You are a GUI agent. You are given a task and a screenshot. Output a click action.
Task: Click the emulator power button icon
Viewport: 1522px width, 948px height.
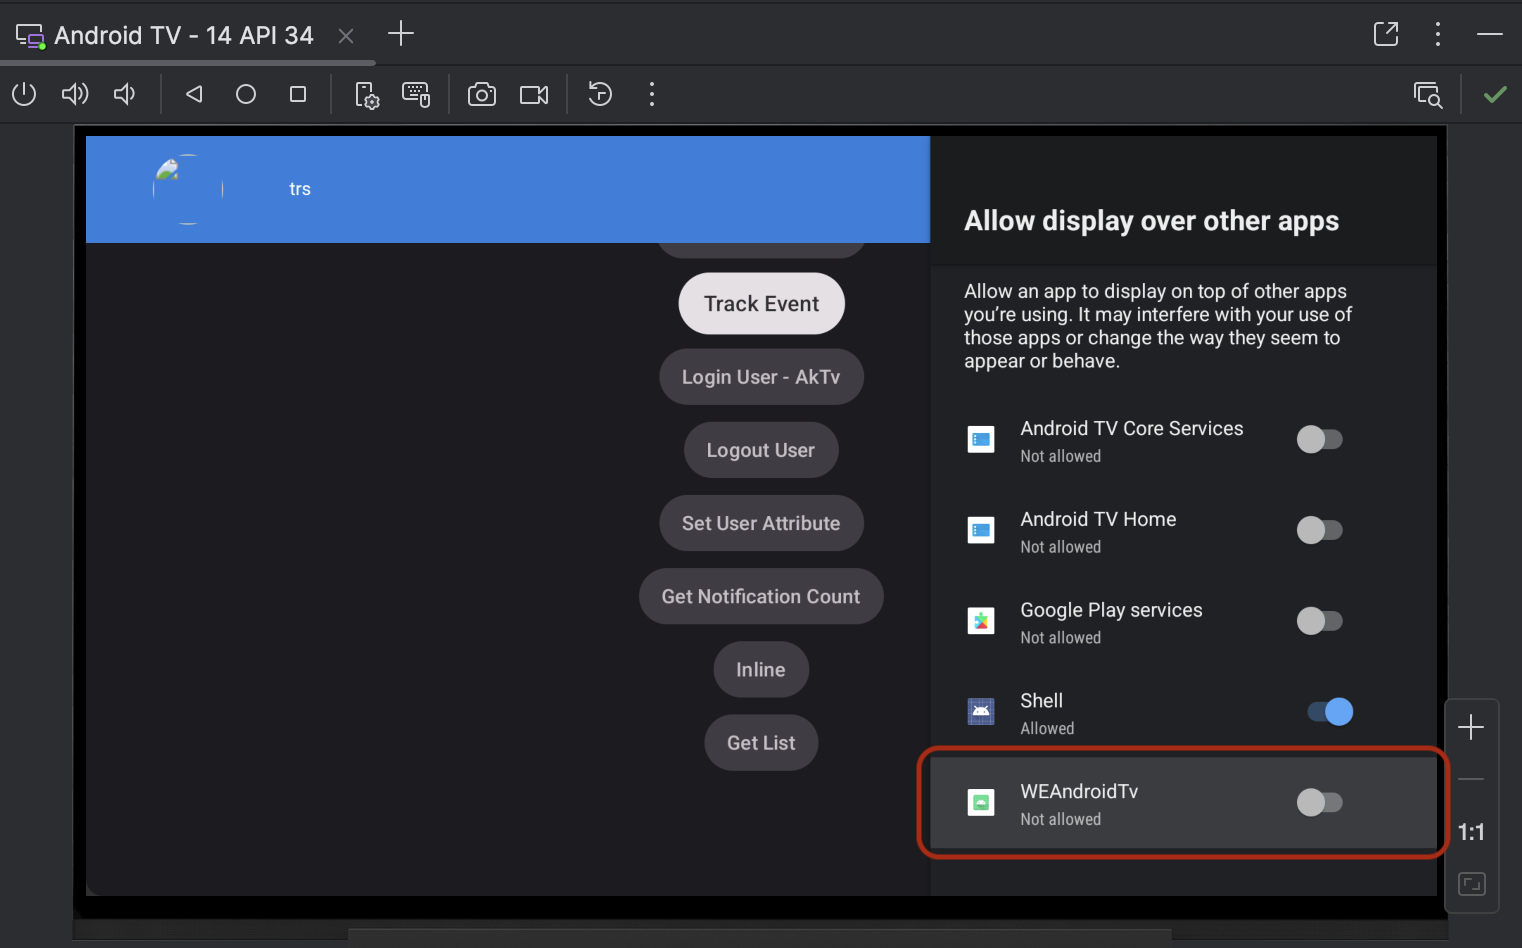(24, 94)
